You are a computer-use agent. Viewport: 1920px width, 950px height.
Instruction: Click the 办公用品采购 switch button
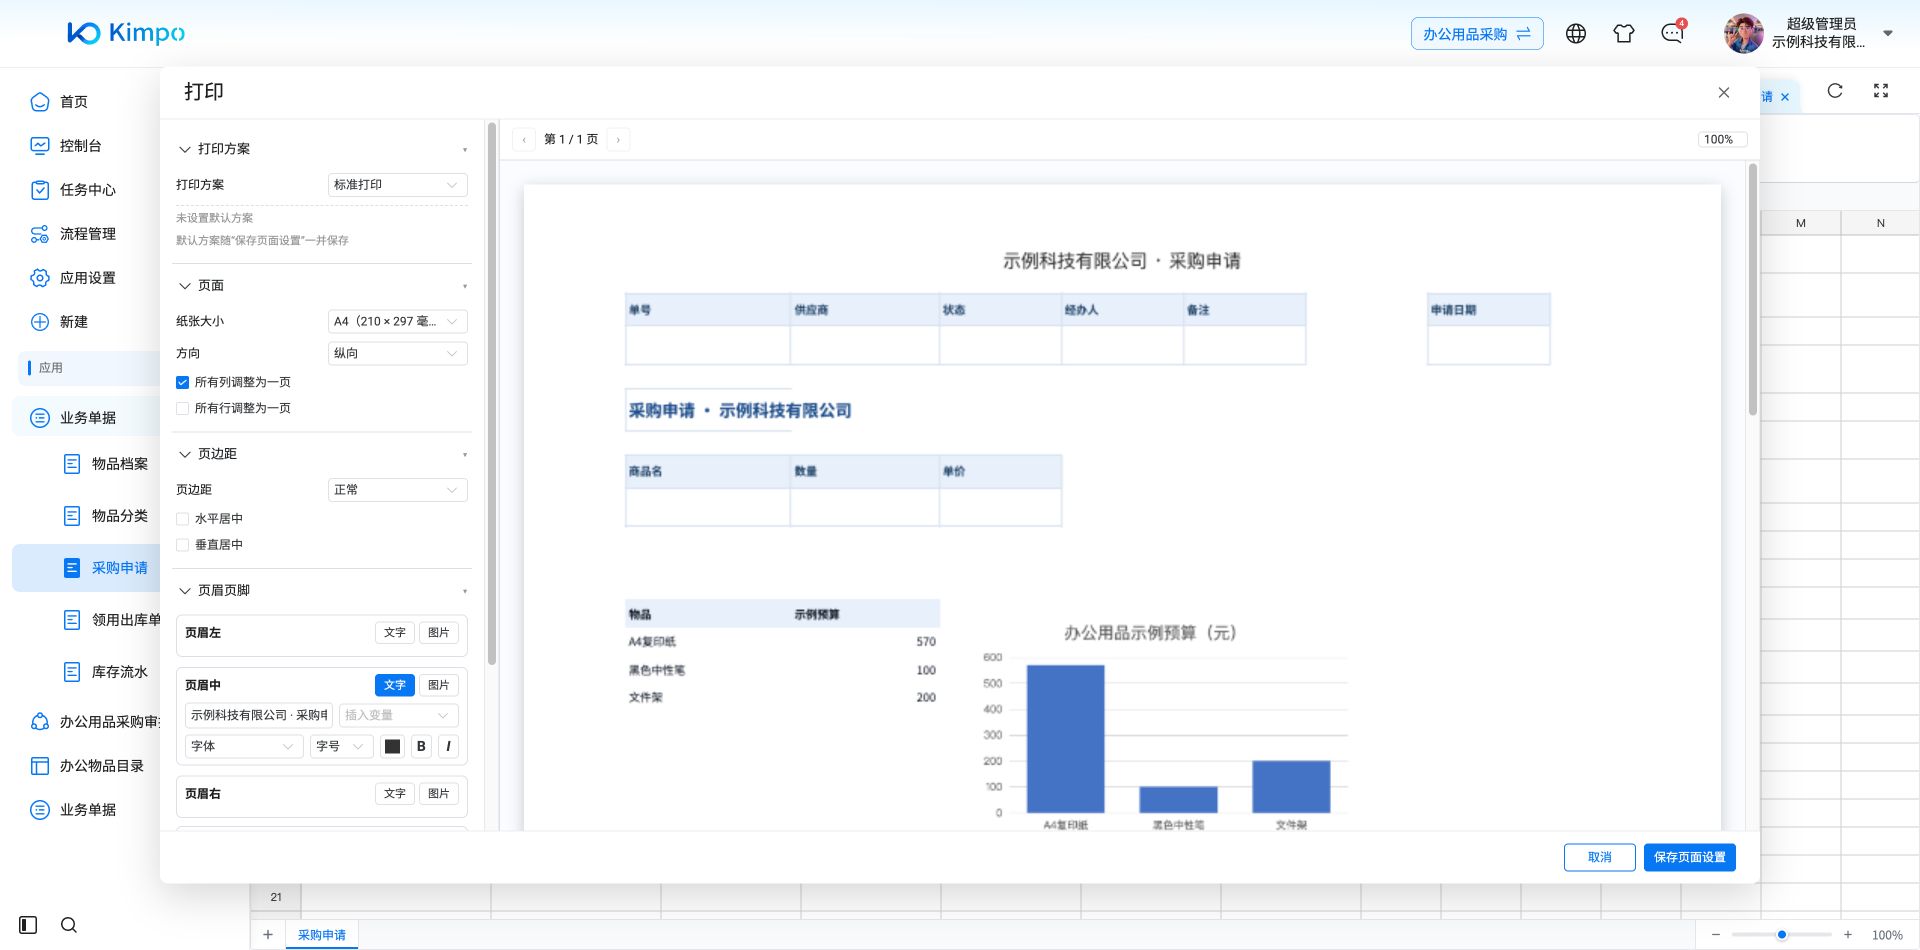(x=1477, y=34)
